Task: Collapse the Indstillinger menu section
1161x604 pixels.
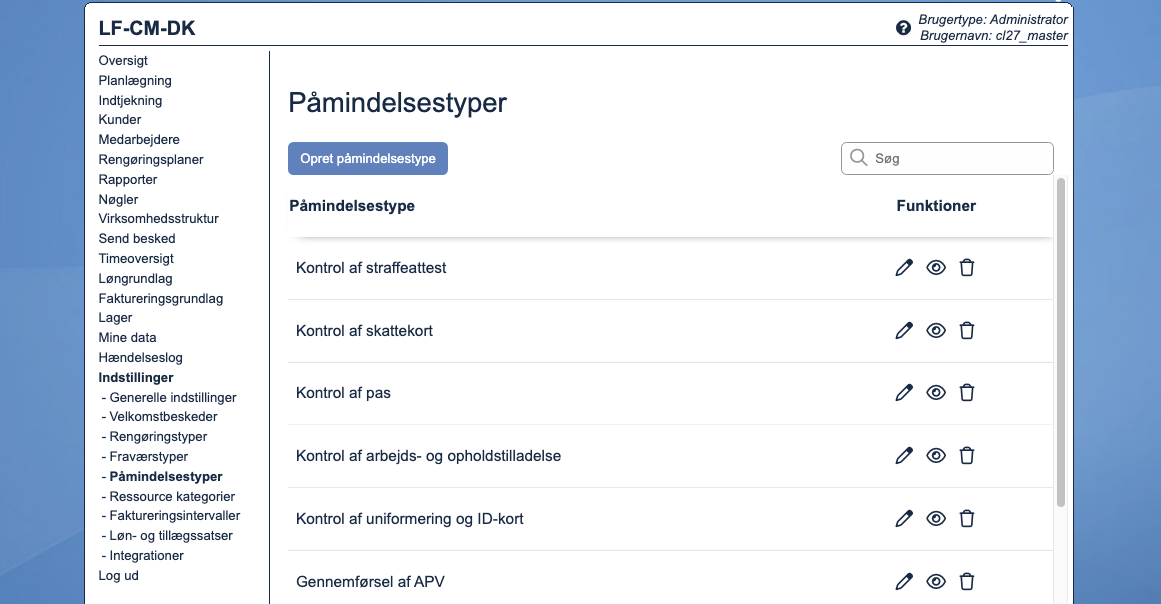Action: click(x=136, y=378)
